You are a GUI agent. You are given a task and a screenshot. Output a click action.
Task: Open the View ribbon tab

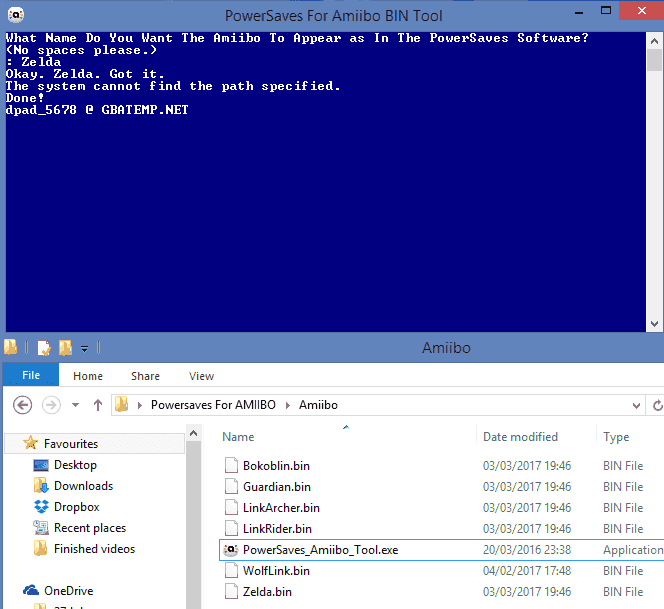202,376
